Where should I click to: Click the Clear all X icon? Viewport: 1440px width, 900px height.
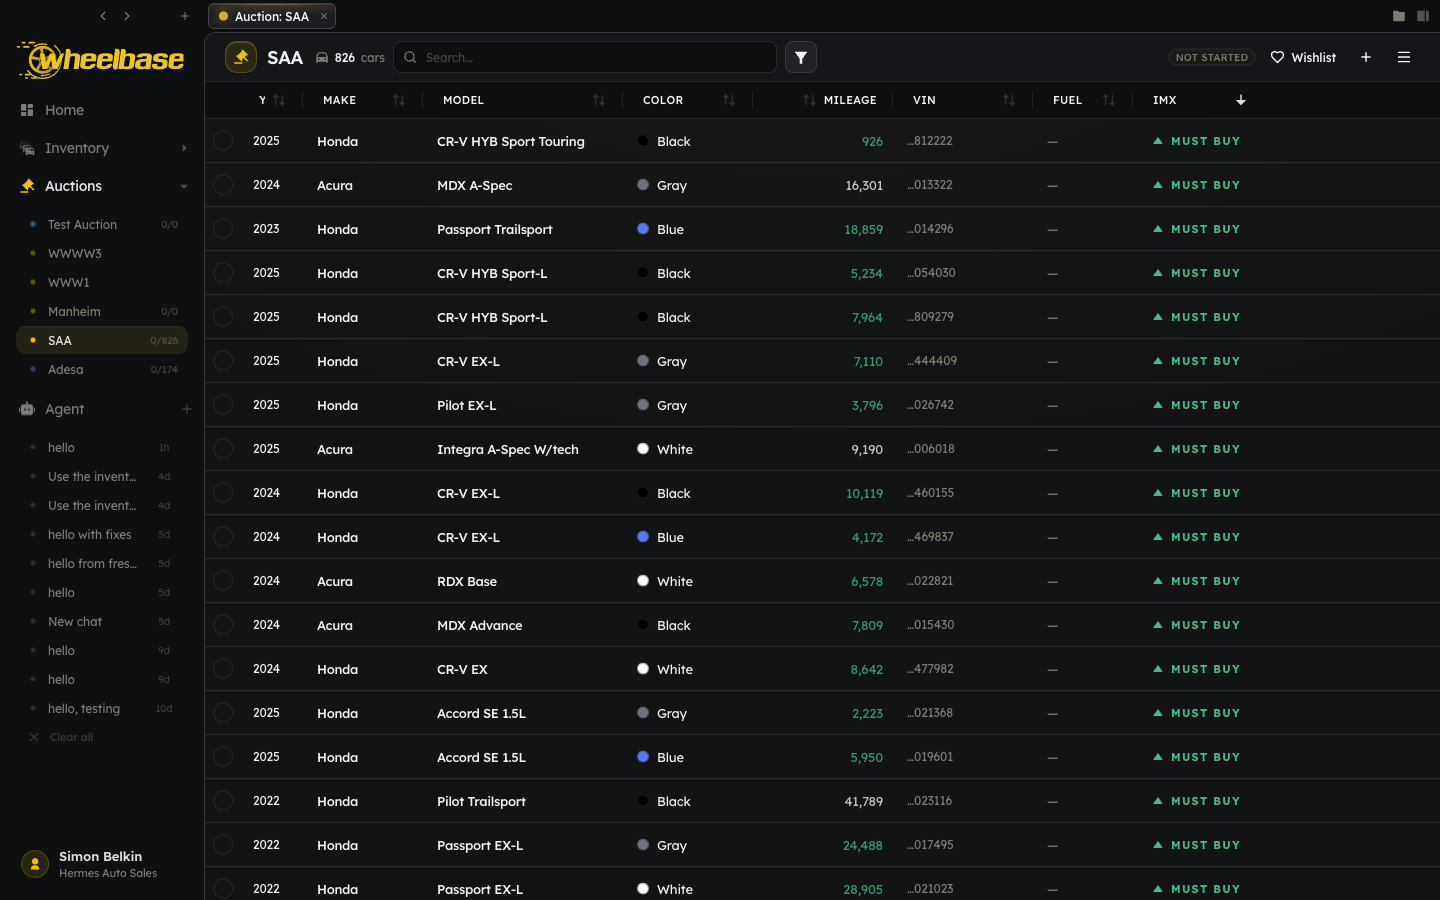(34, 737)
